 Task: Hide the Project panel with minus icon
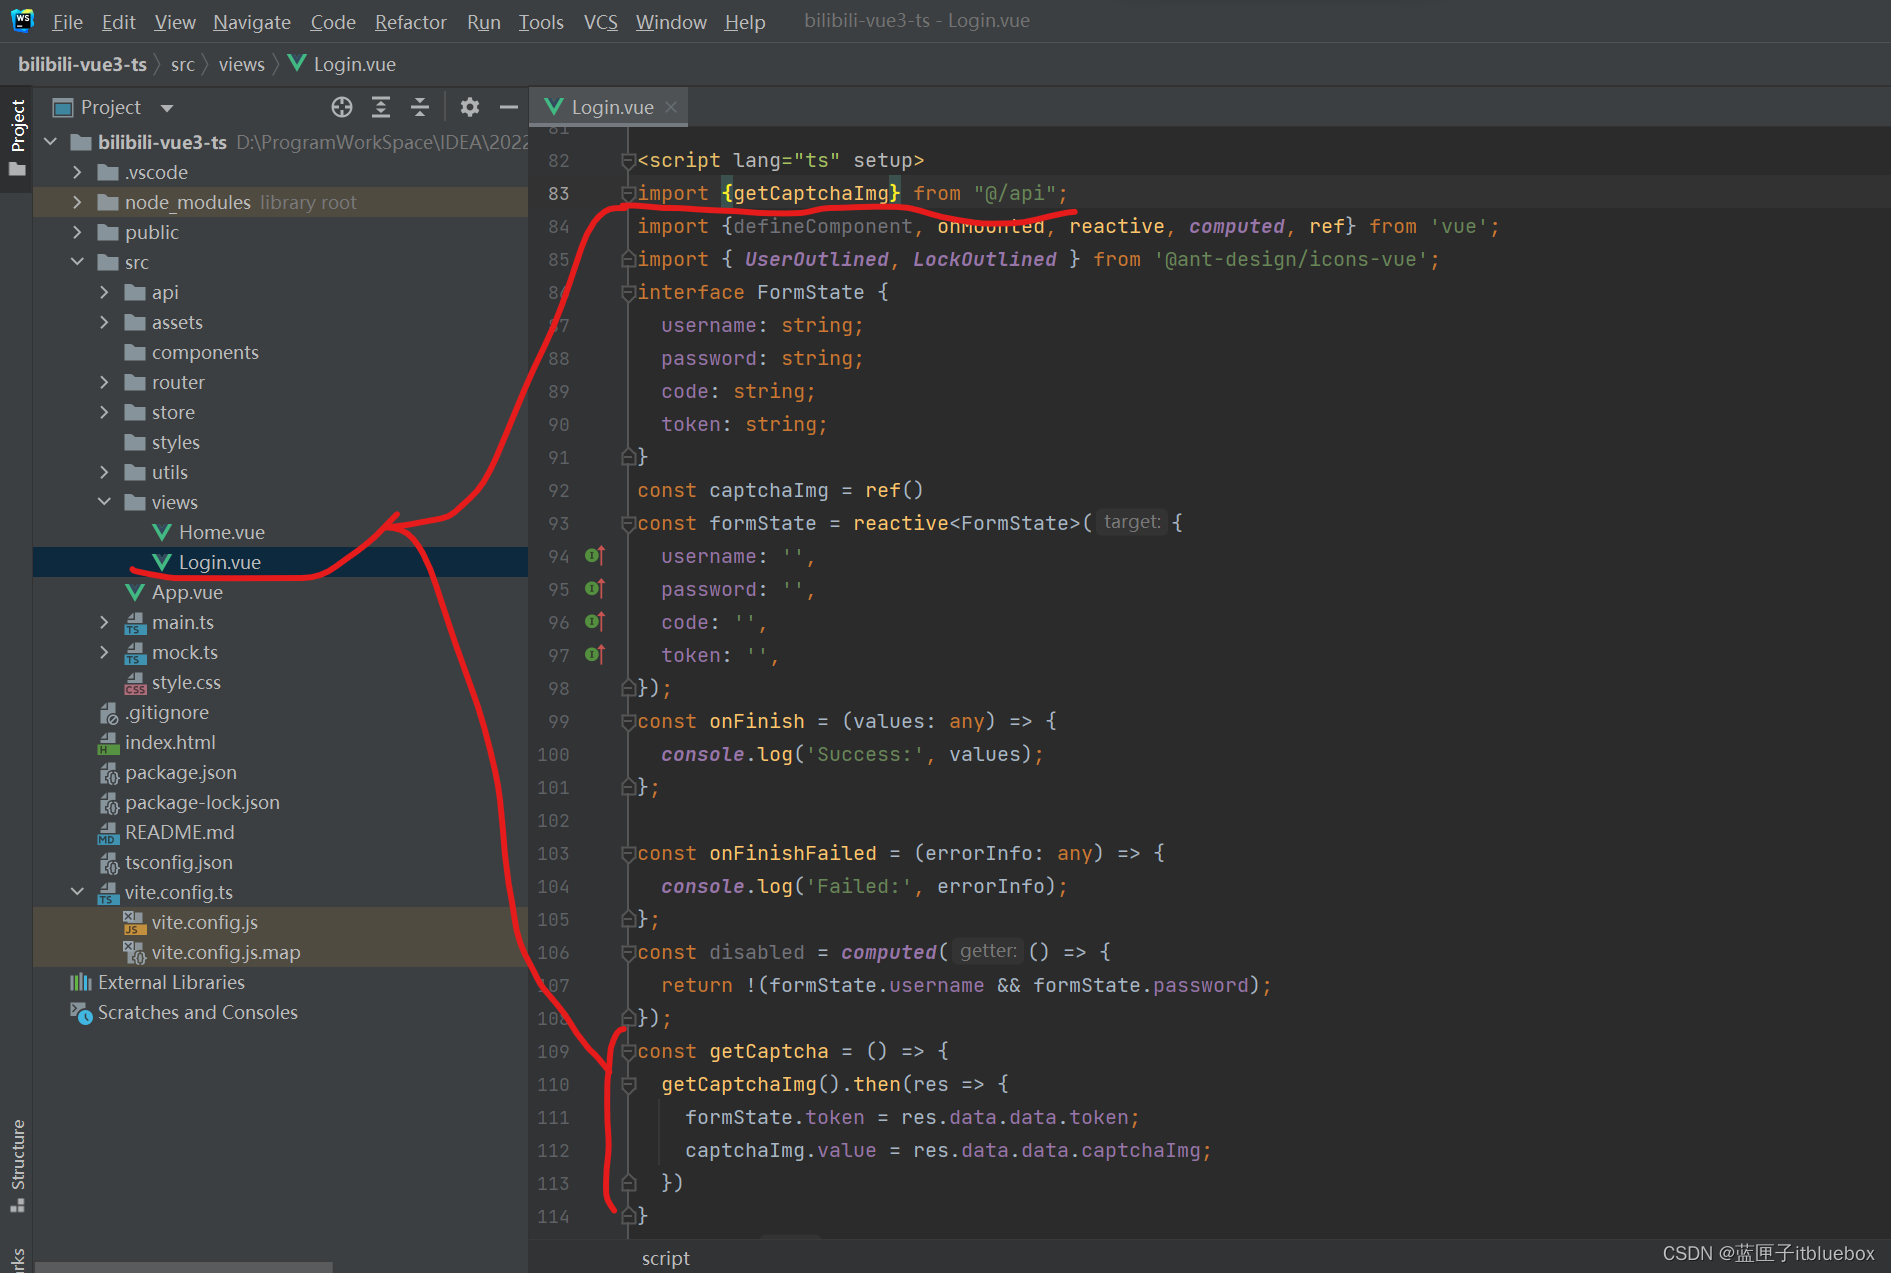(x=509, y=107)
